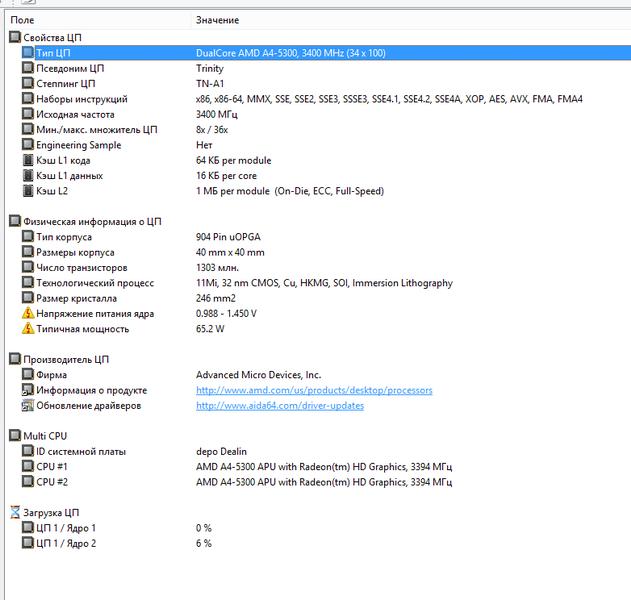Click the Информация о продукте link icon
Screen dimensions: 631x600
tap(28, 390)
